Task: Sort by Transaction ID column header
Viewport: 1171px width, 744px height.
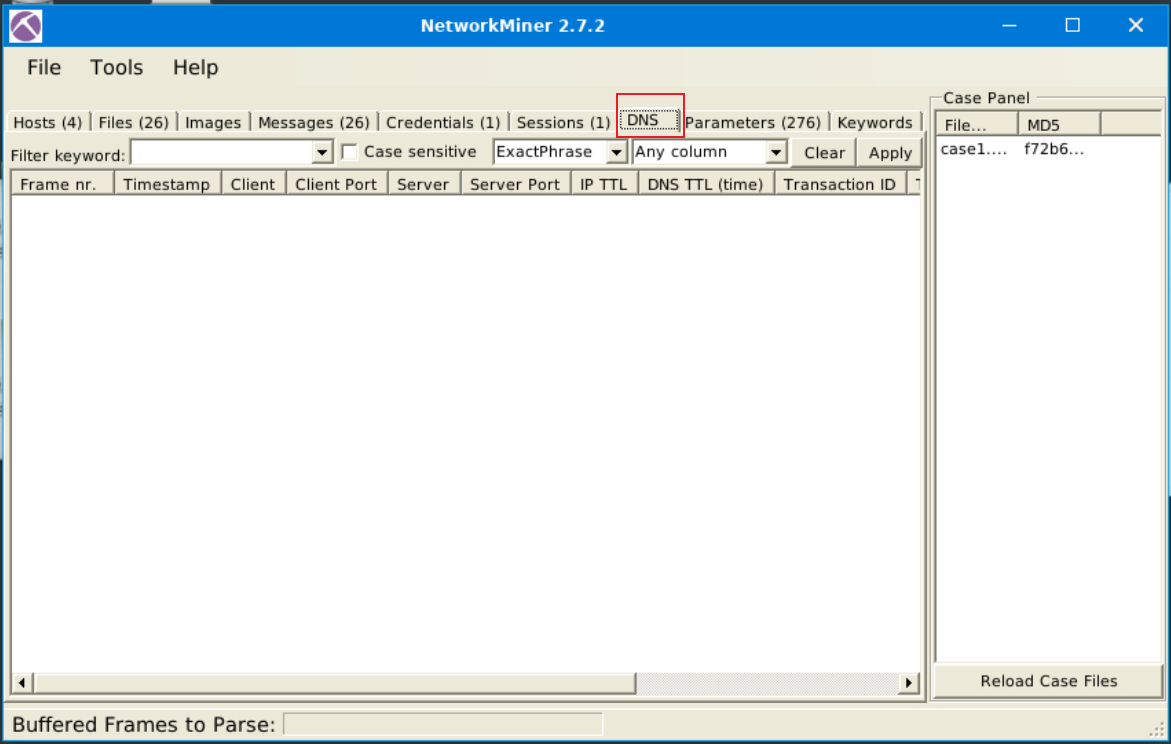Action: click(x=839, y=184)
